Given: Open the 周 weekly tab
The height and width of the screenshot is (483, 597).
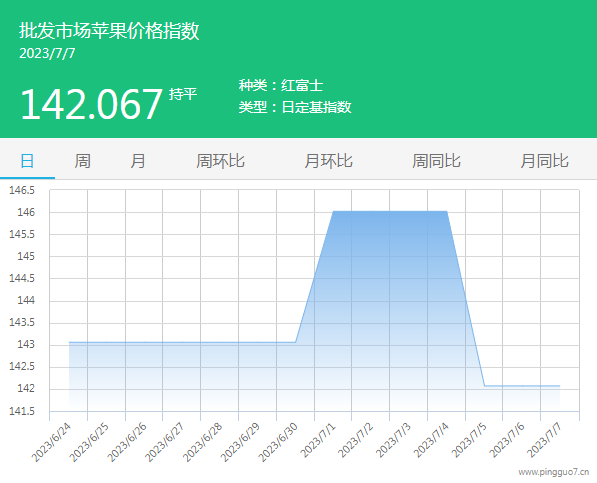Looking at the screenshot, I should 82,161.
